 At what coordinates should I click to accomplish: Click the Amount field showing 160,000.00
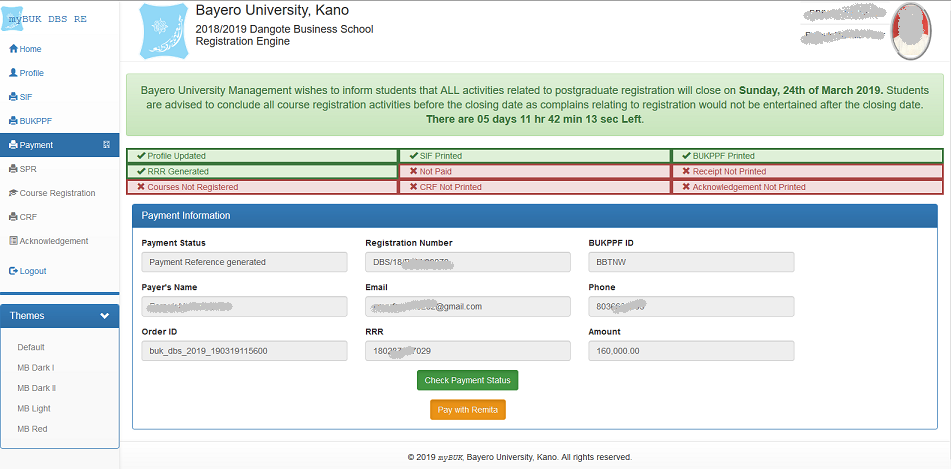pyautogui.click(x=691, y=351)
